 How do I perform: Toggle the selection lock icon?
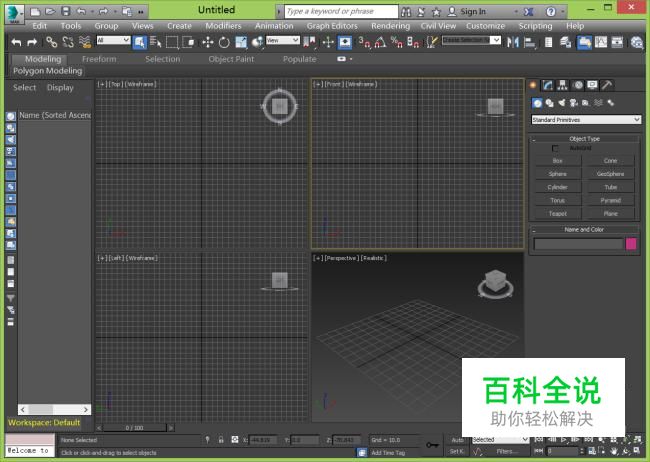[220, 440]
